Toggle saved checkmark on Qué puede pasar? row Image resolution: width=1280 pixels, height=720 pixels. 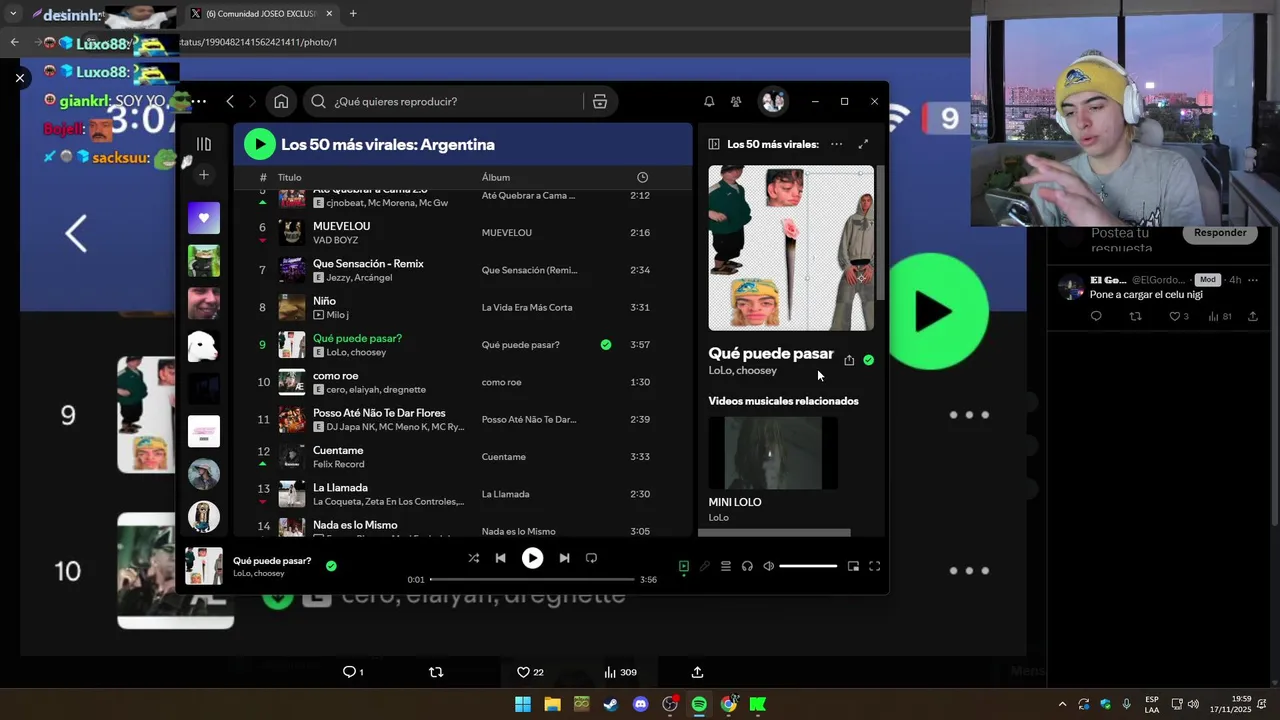tap(606, 345)
